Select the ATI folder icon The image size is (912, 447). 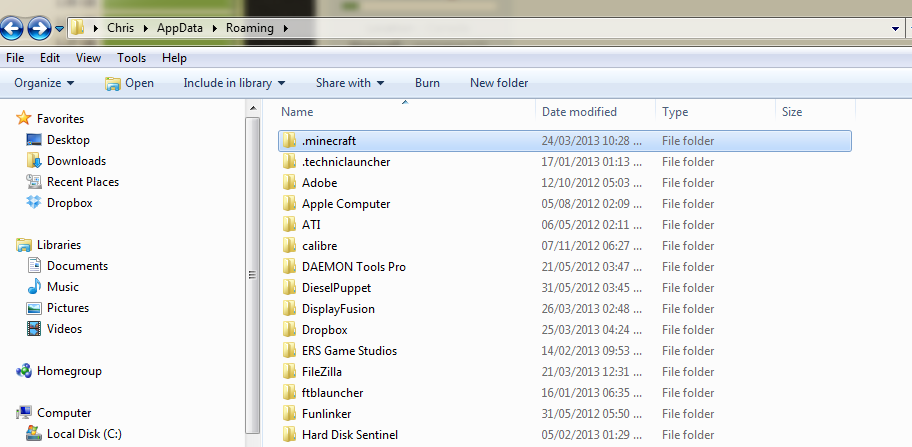(290, 224)
